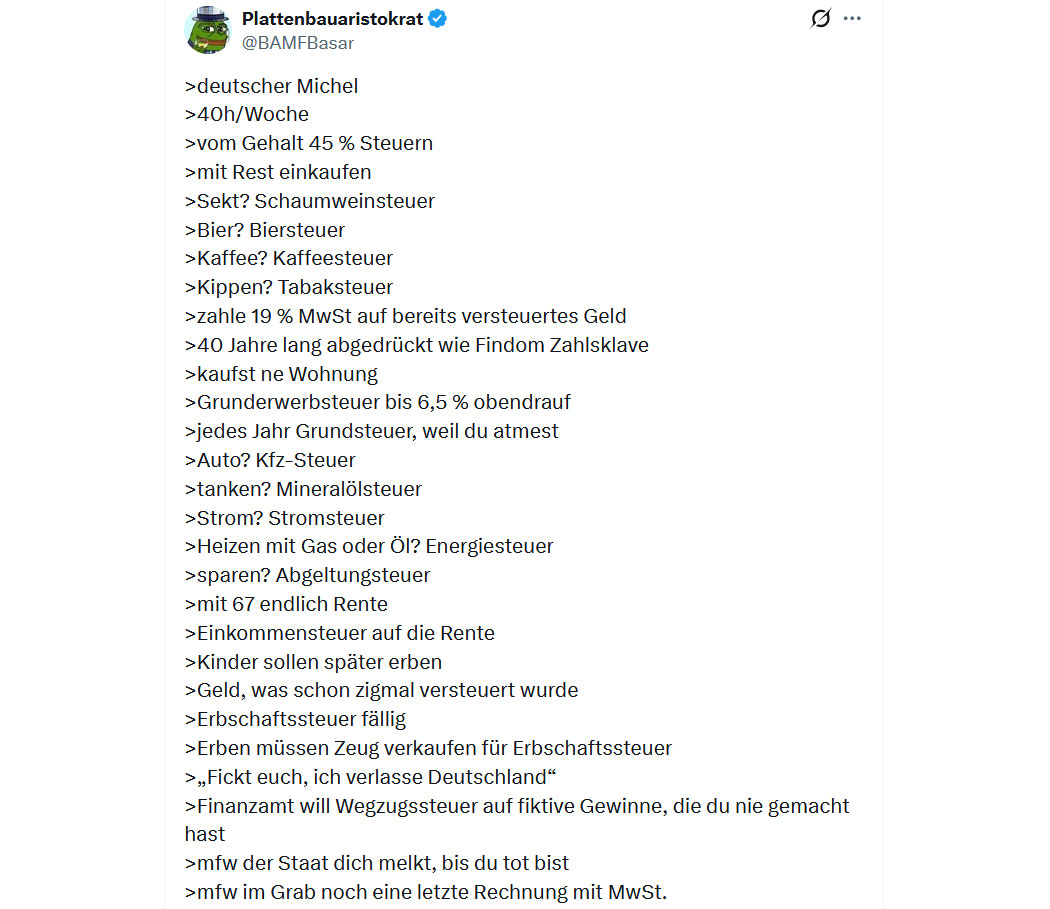
Task: Click the line "Erbschaftssteuer fällig"
Action: click(x=295, y=719)
